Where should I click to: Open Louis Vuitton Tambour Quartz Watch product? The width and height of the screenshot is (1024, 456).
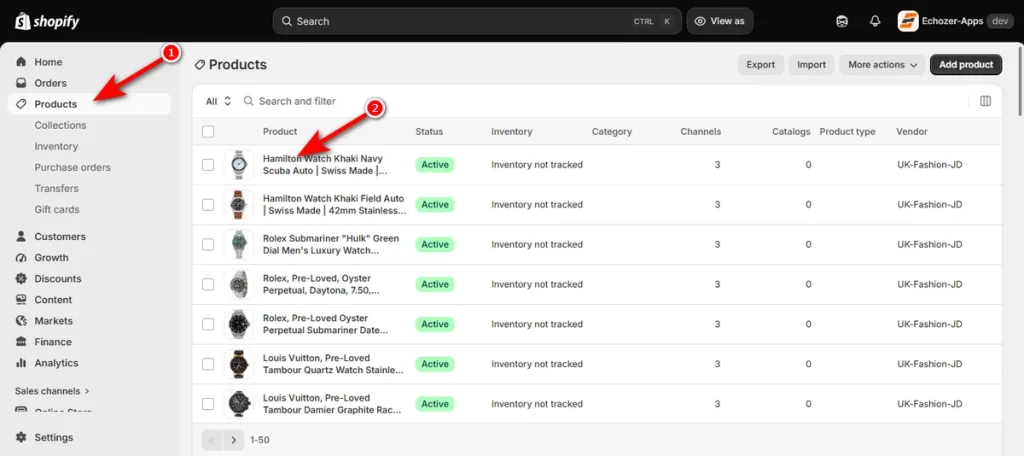(333, 364)
